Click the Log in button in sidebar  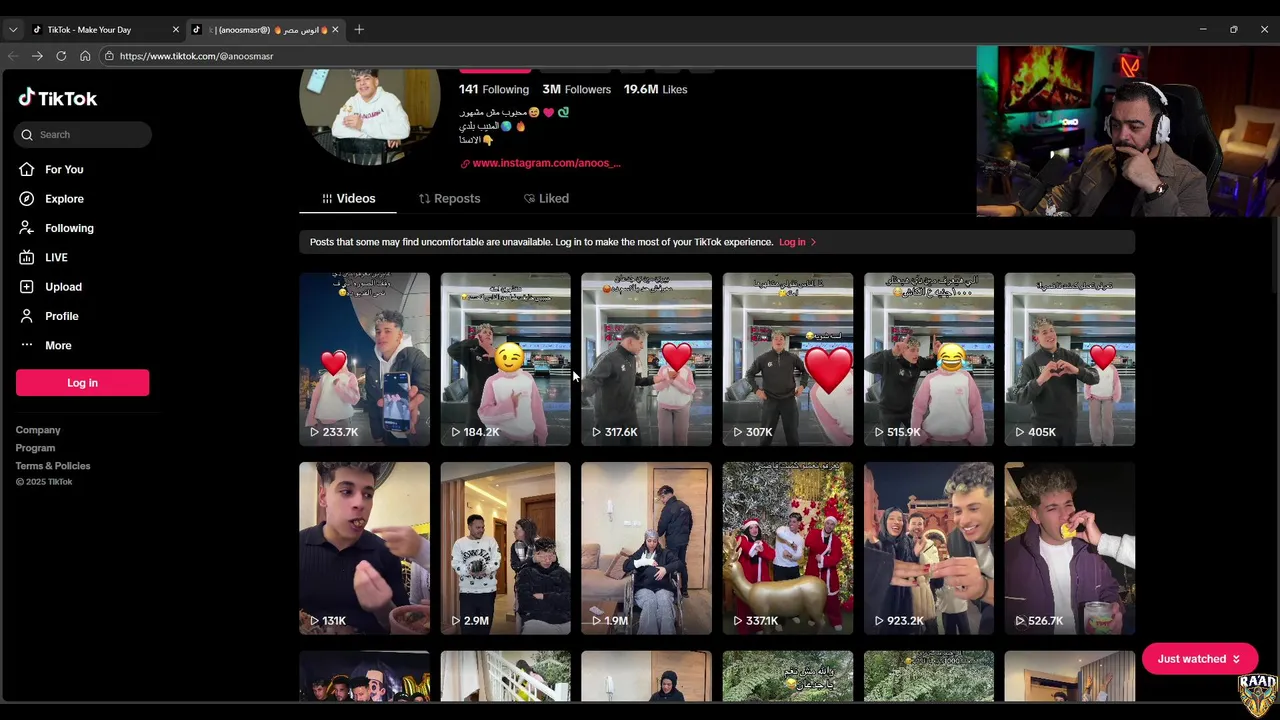(82, 382)
